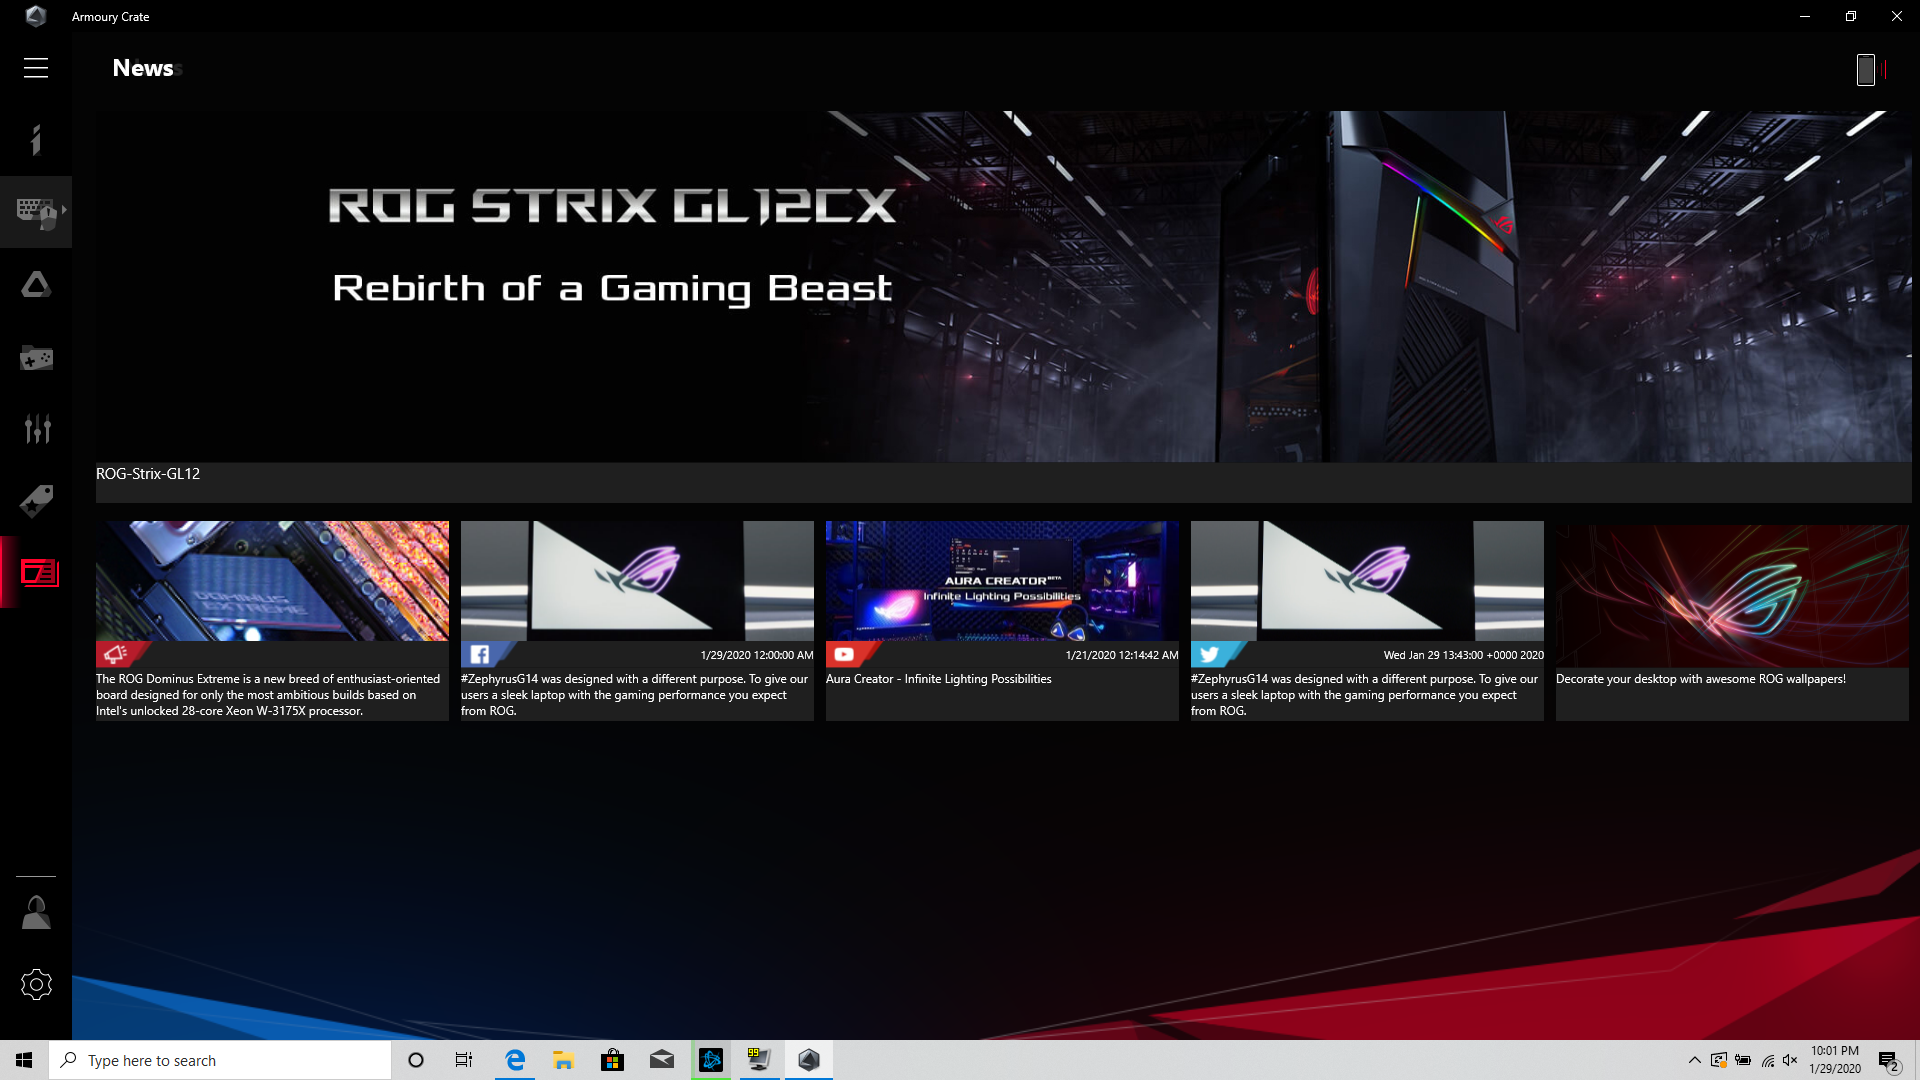This screenshot has width=1920, height=1080.
Task: Click the Twitter icon on ZephyrusG14 tweet
Action: tap(1210, 655)
